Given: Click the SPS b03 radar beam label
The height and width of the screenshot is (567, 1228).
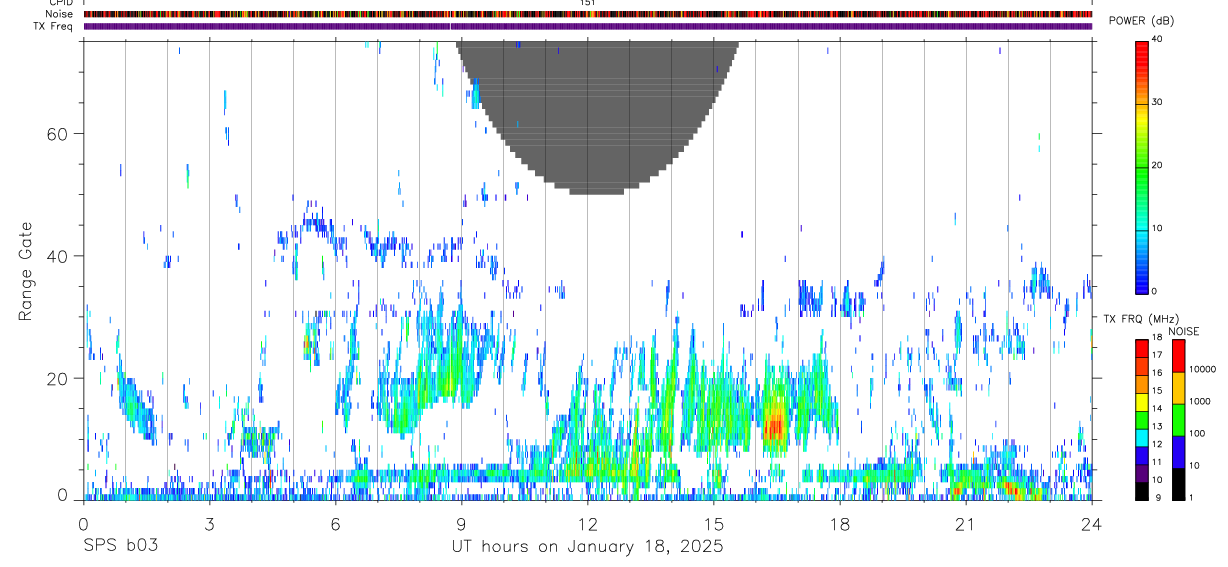Looking at the screenshot, I should pyautogui.click(x=119, y=547).
